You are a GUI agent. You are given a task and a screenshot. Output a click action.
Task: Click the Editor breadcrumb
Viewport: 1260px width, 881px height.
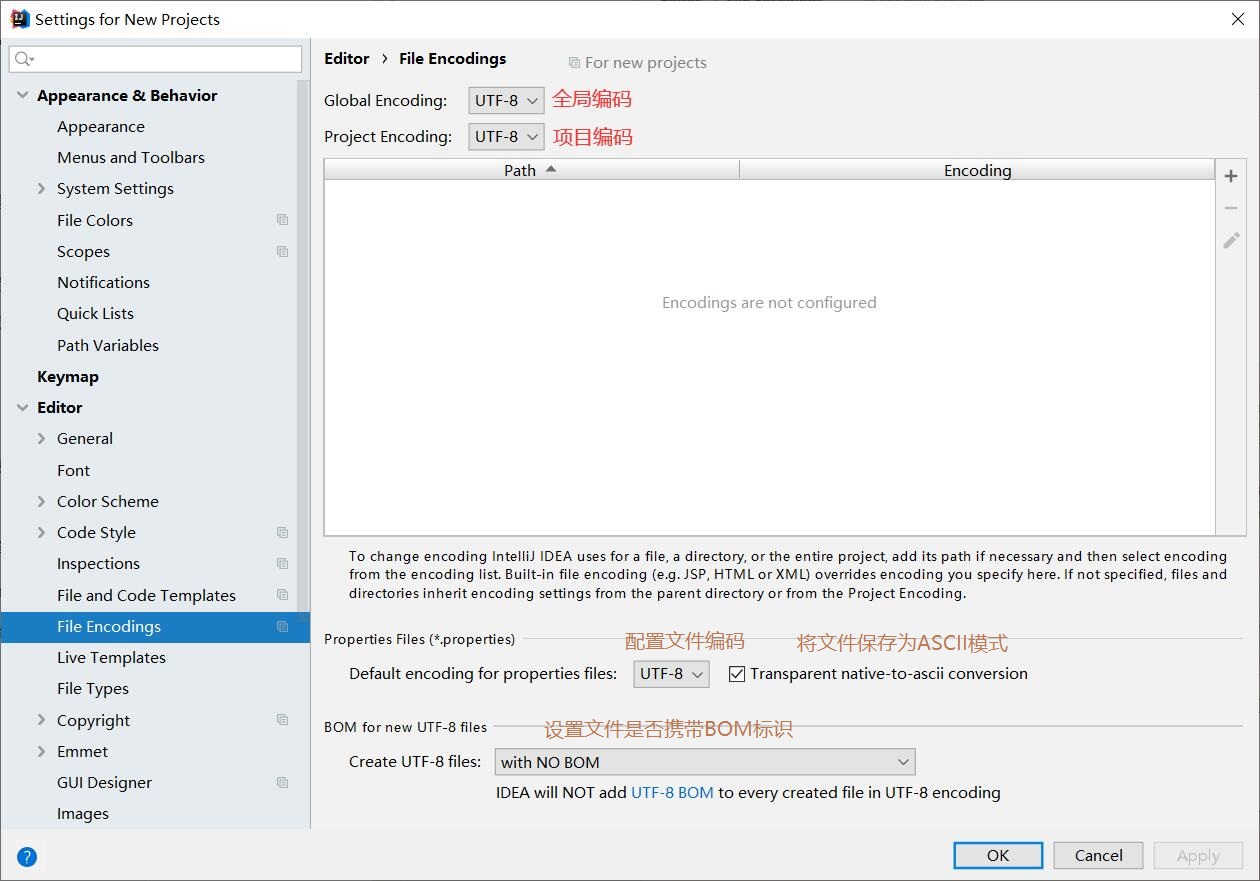(347, 58)
